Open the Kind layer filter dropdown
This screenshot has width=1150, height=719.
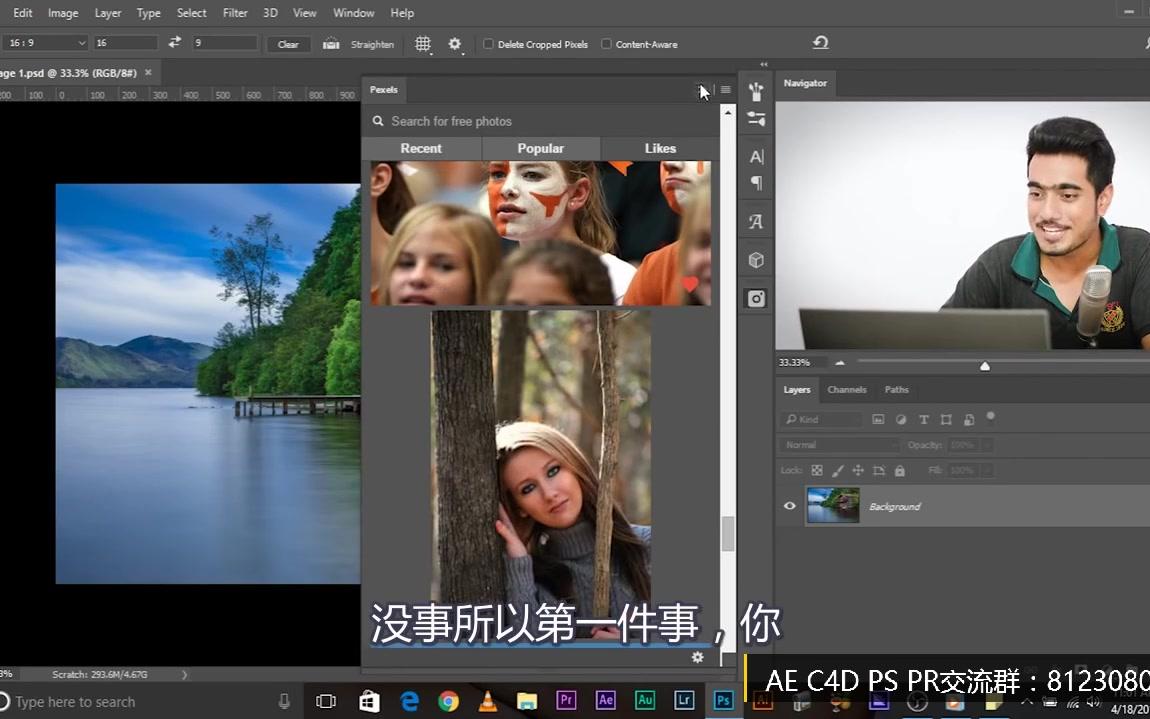coord(820,419)
